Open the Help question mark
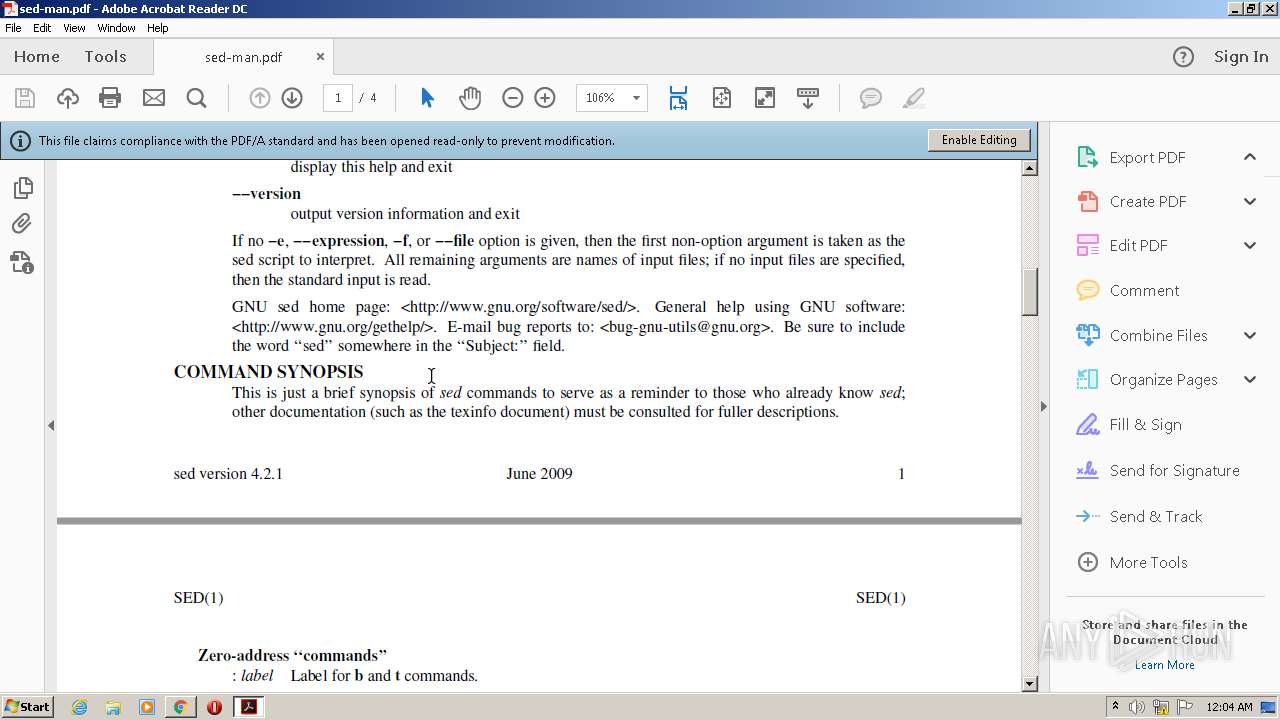1280x720 pixels. tap(1183, 57)
